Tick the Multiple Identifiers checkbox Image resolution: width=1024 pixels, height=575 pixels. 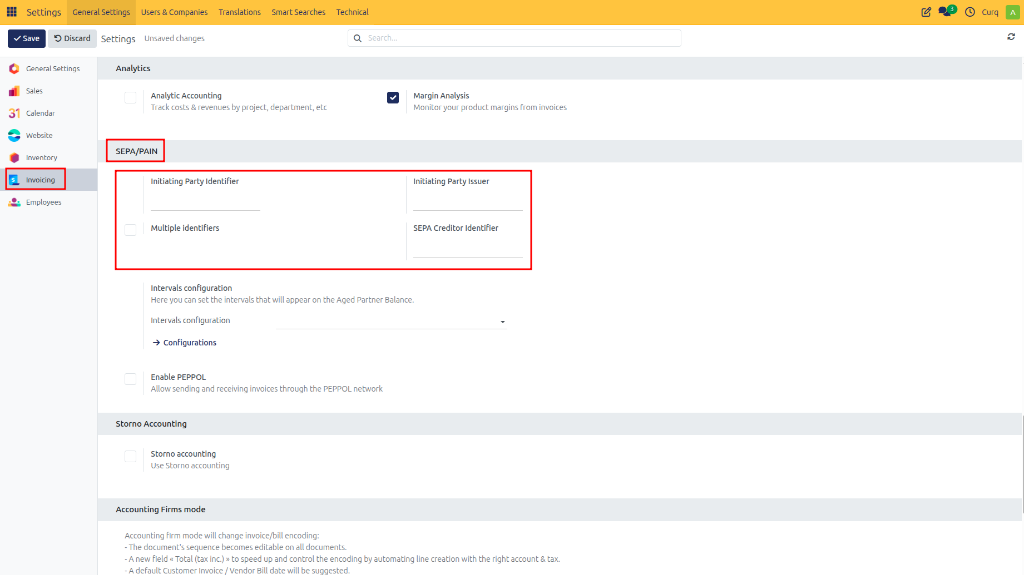131,229
